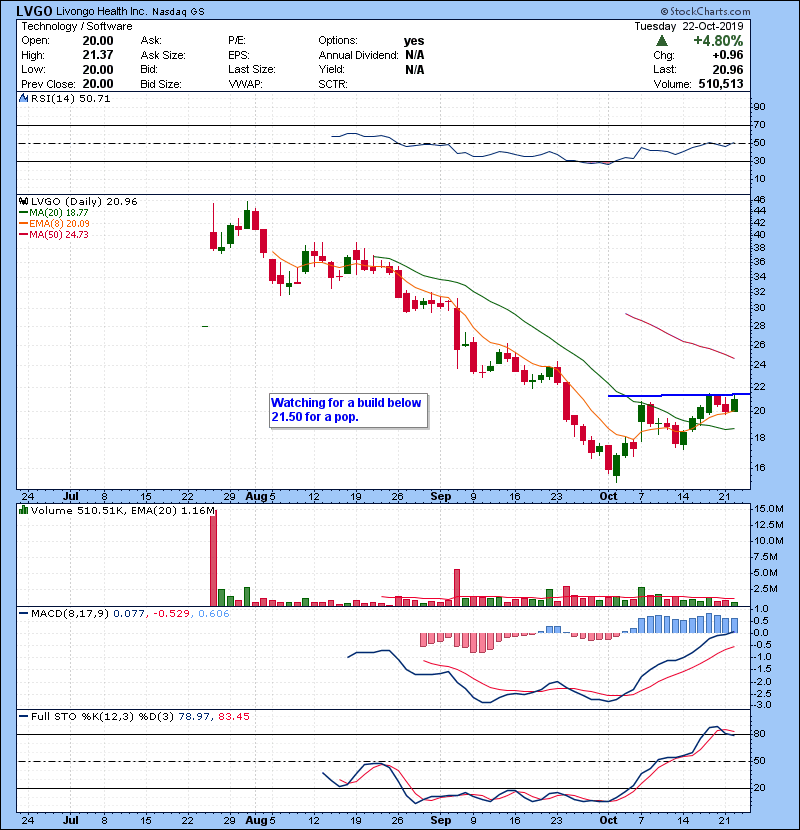
Task: Click the MACD line value 0.077
Action: pyautogui.click(x=129, y=613)
